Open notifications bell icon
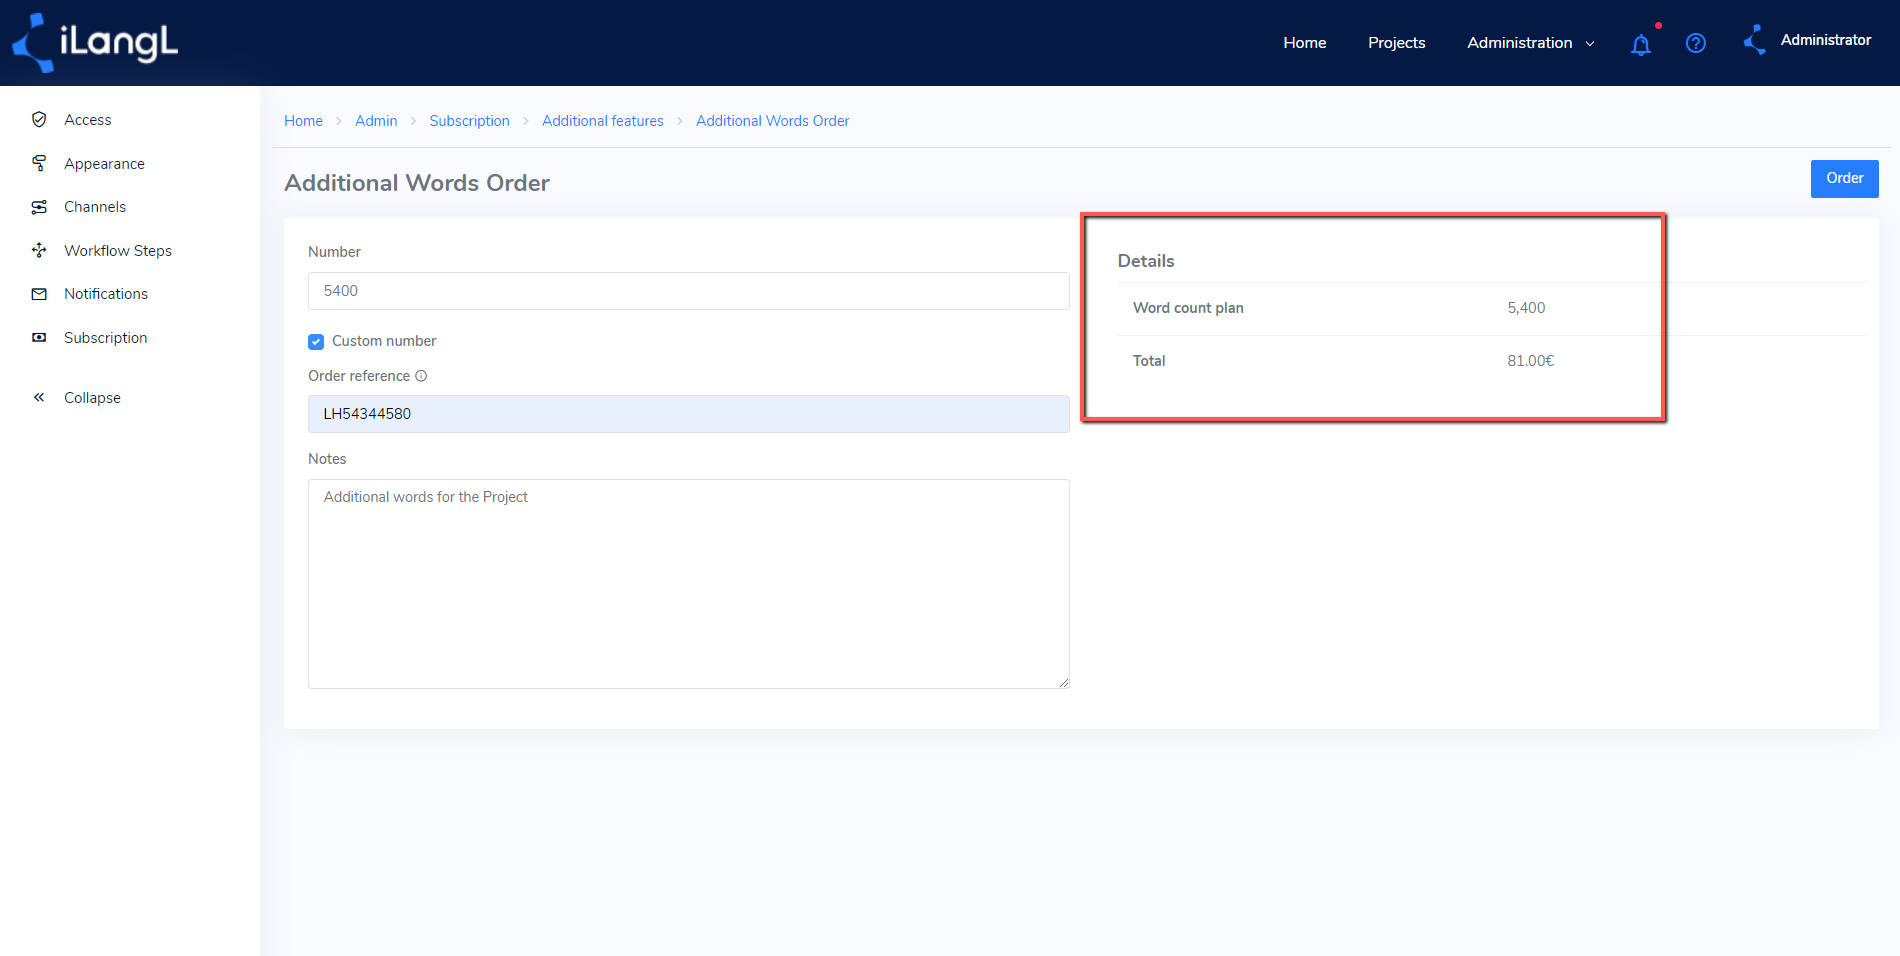1900x956 pixels. tap(1640, 44)
